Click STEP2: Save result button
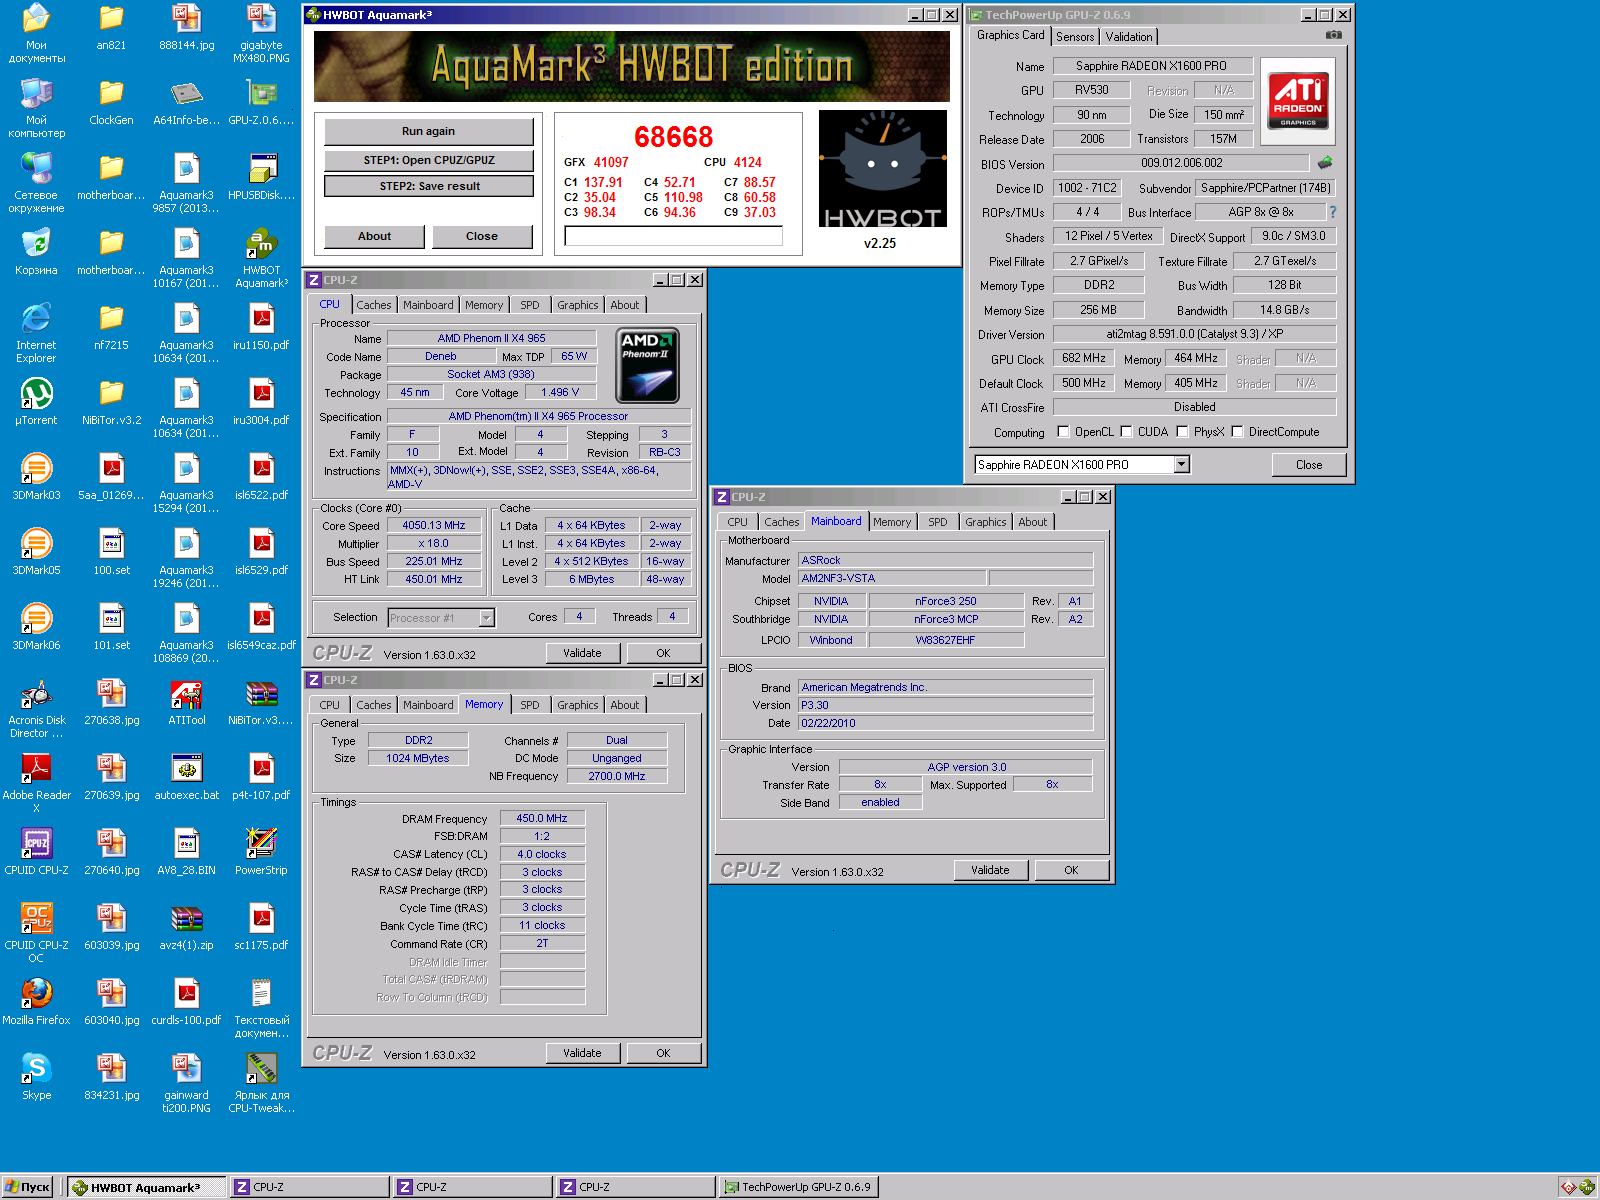This screenshot has width=1600, height=1200. tap(428, 186)
